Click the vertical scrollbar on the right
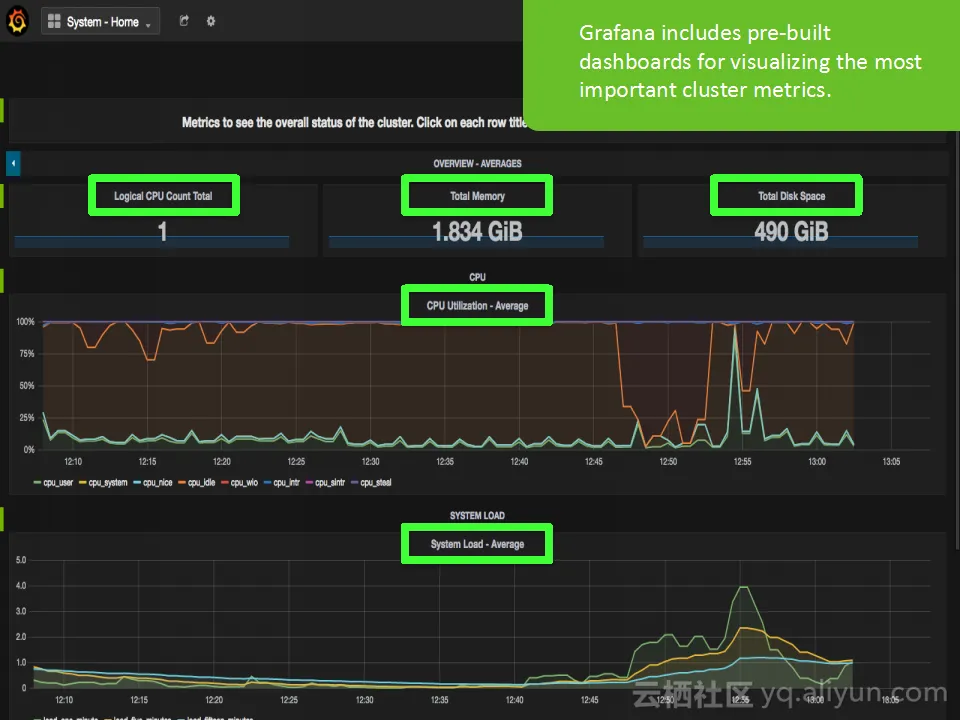Image resolution: width=960 pixels, height=720 pixels. 956,340
